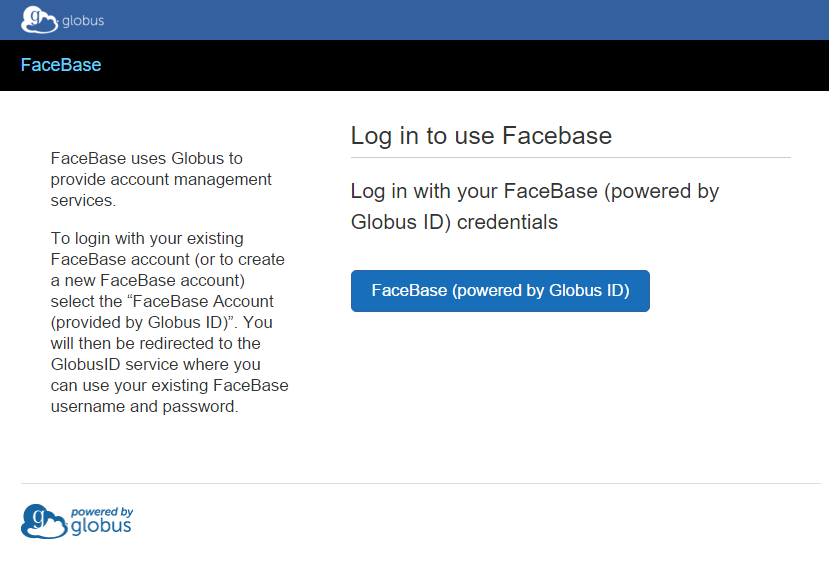Click the "To login with your existing" text line
This screenshot has height=571, width=829.
pyautogui.click(x=147, y=238)
